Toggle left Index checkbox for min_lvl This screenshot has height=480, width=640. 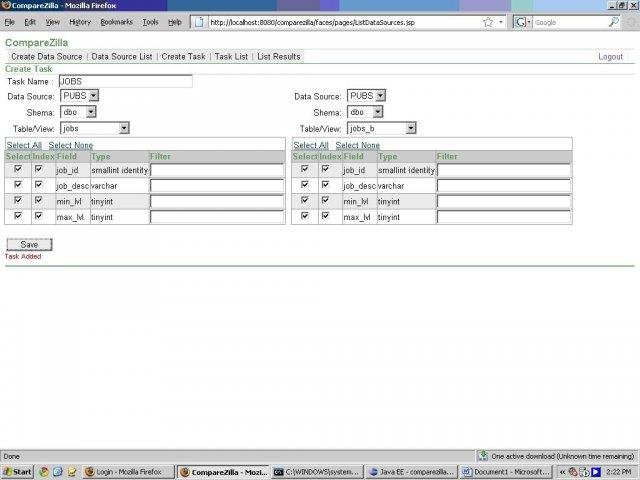point(39,200)
